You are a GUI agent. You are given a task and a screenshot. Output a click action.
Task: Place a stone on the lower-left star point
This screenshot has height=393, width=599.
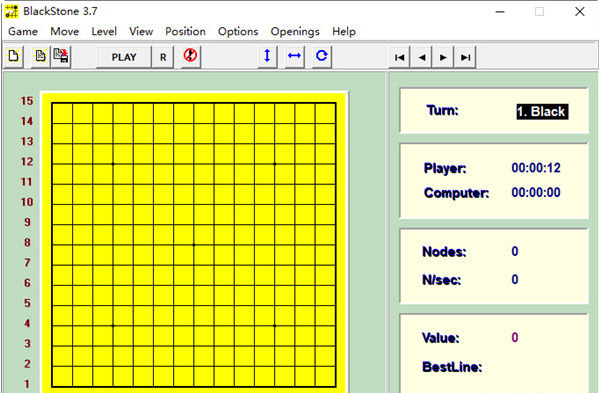click(113, 326)
